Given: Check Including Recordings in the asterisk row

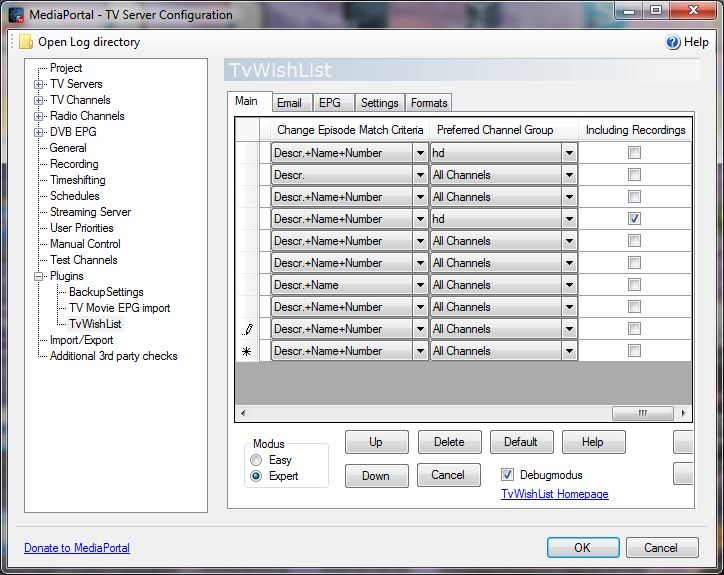Looking at the screenshot, I should tap(634, 351).
